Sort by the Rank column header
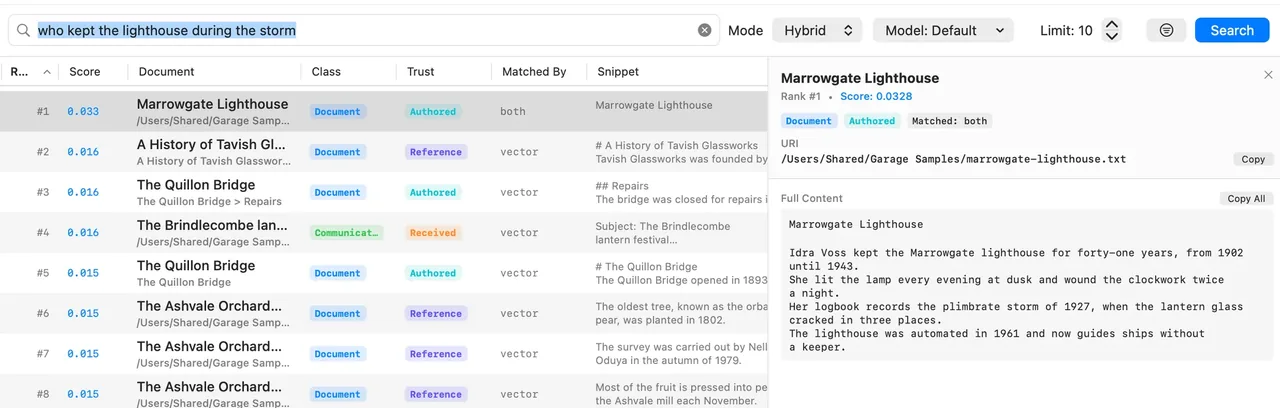The width and height of the screenshot is (1280, 408). tap(30, 71)
